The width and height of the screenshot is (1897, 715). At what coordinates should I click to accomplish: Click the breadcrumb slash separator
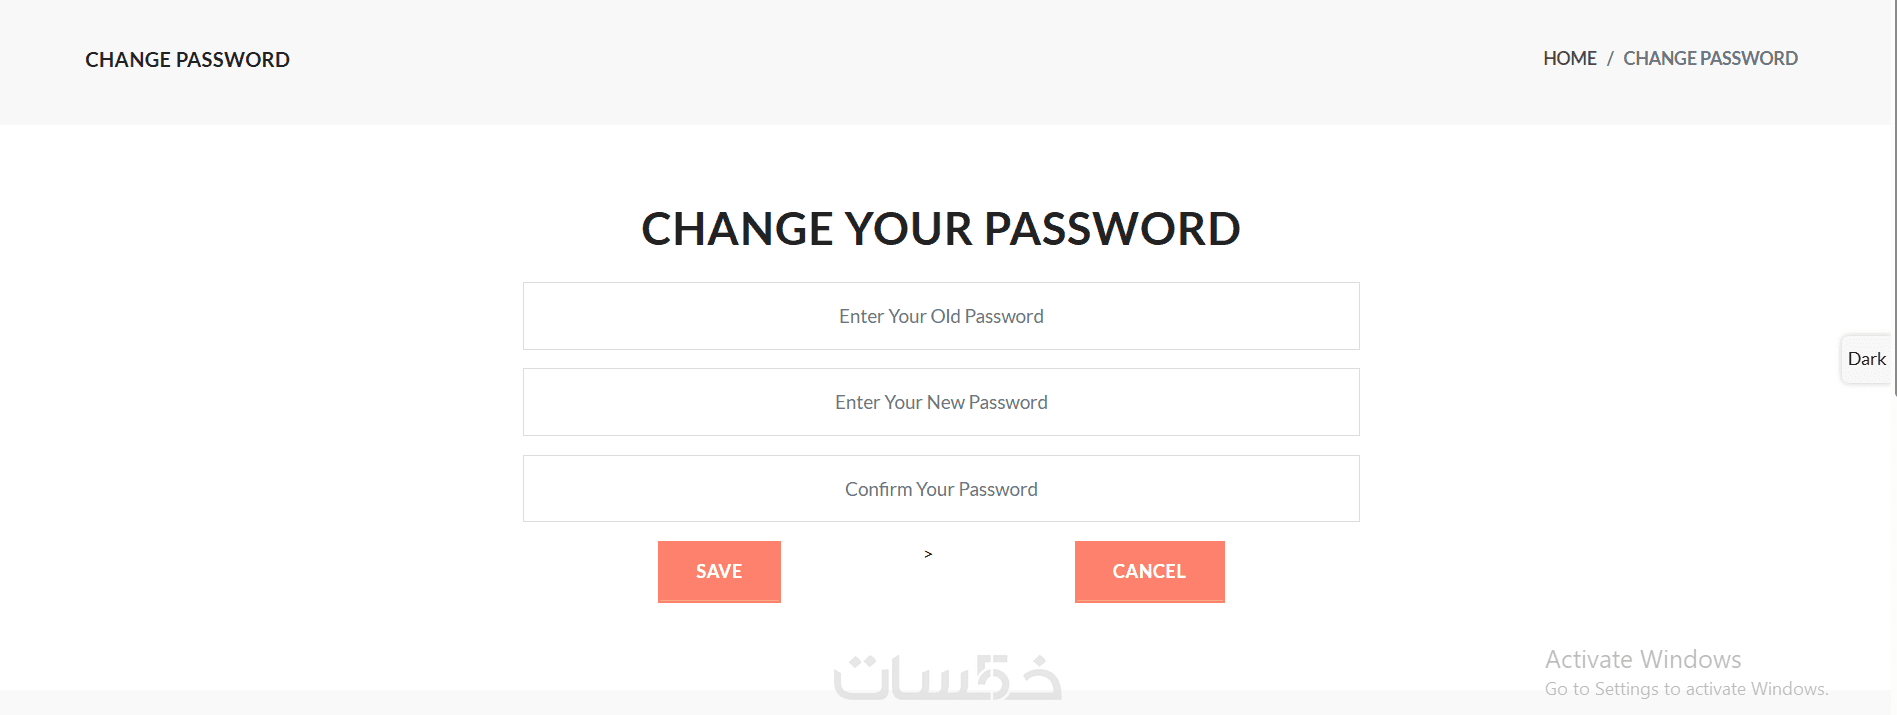tap(1610, 59)
